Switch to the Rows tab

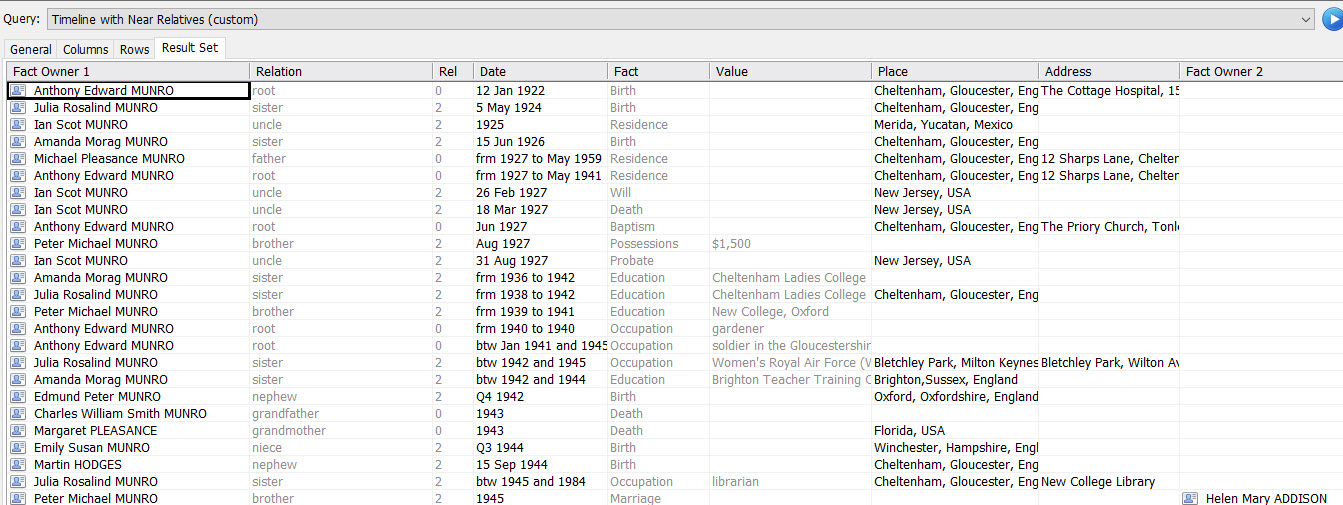(x=134, y=49)
